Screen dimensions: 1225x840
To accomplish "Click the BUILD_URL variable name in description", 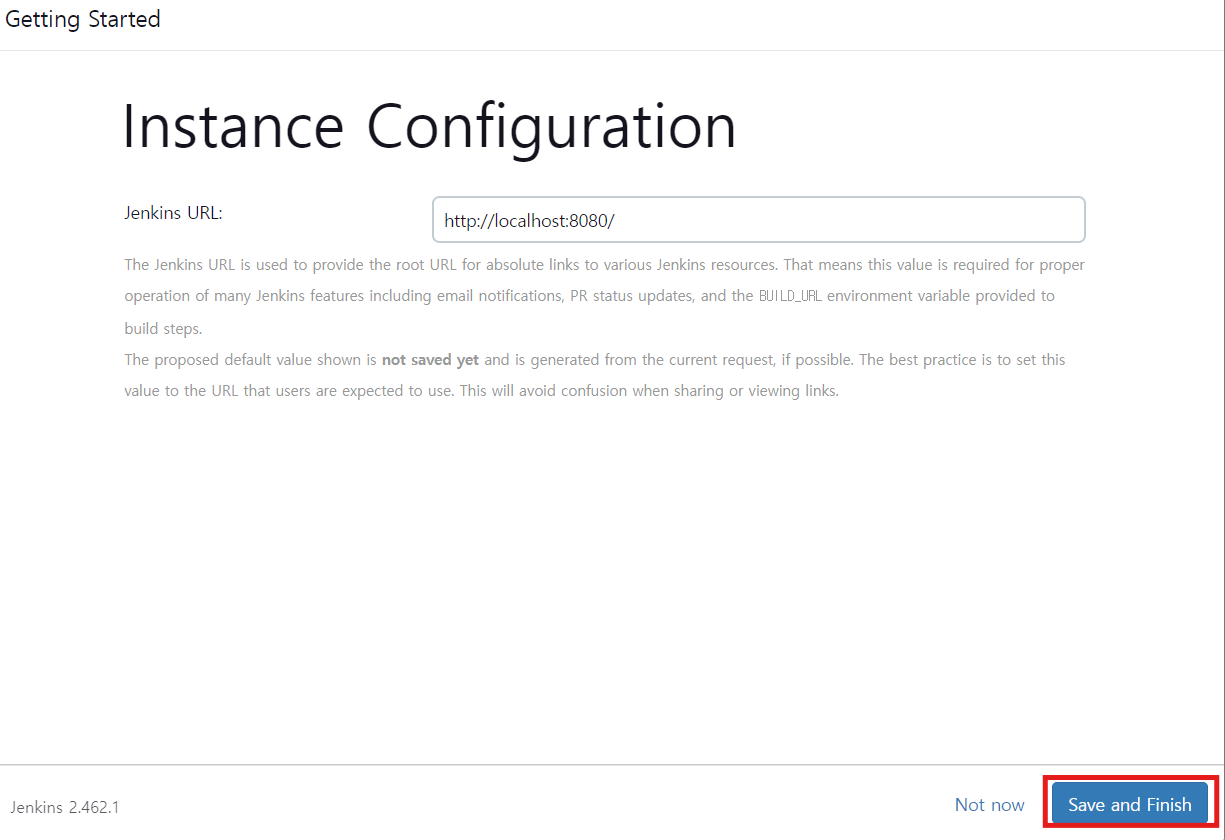I will click(789, 297).
